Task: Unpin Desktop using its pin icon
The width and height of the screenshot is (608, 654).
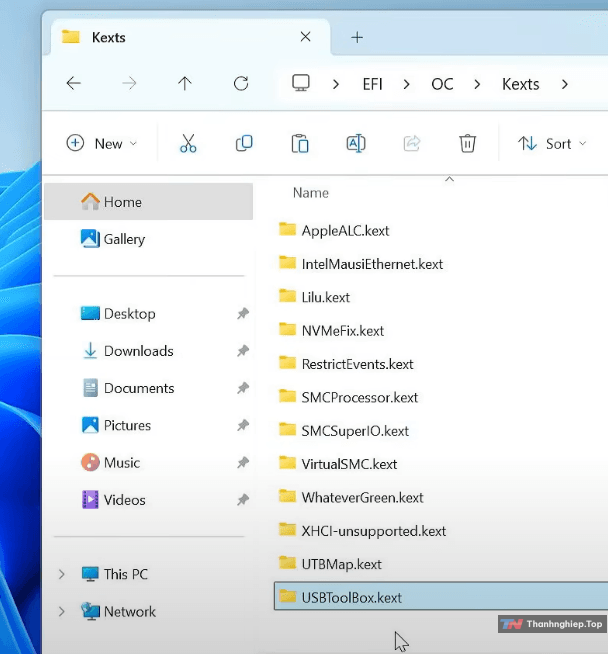Action: click(243, 313)
